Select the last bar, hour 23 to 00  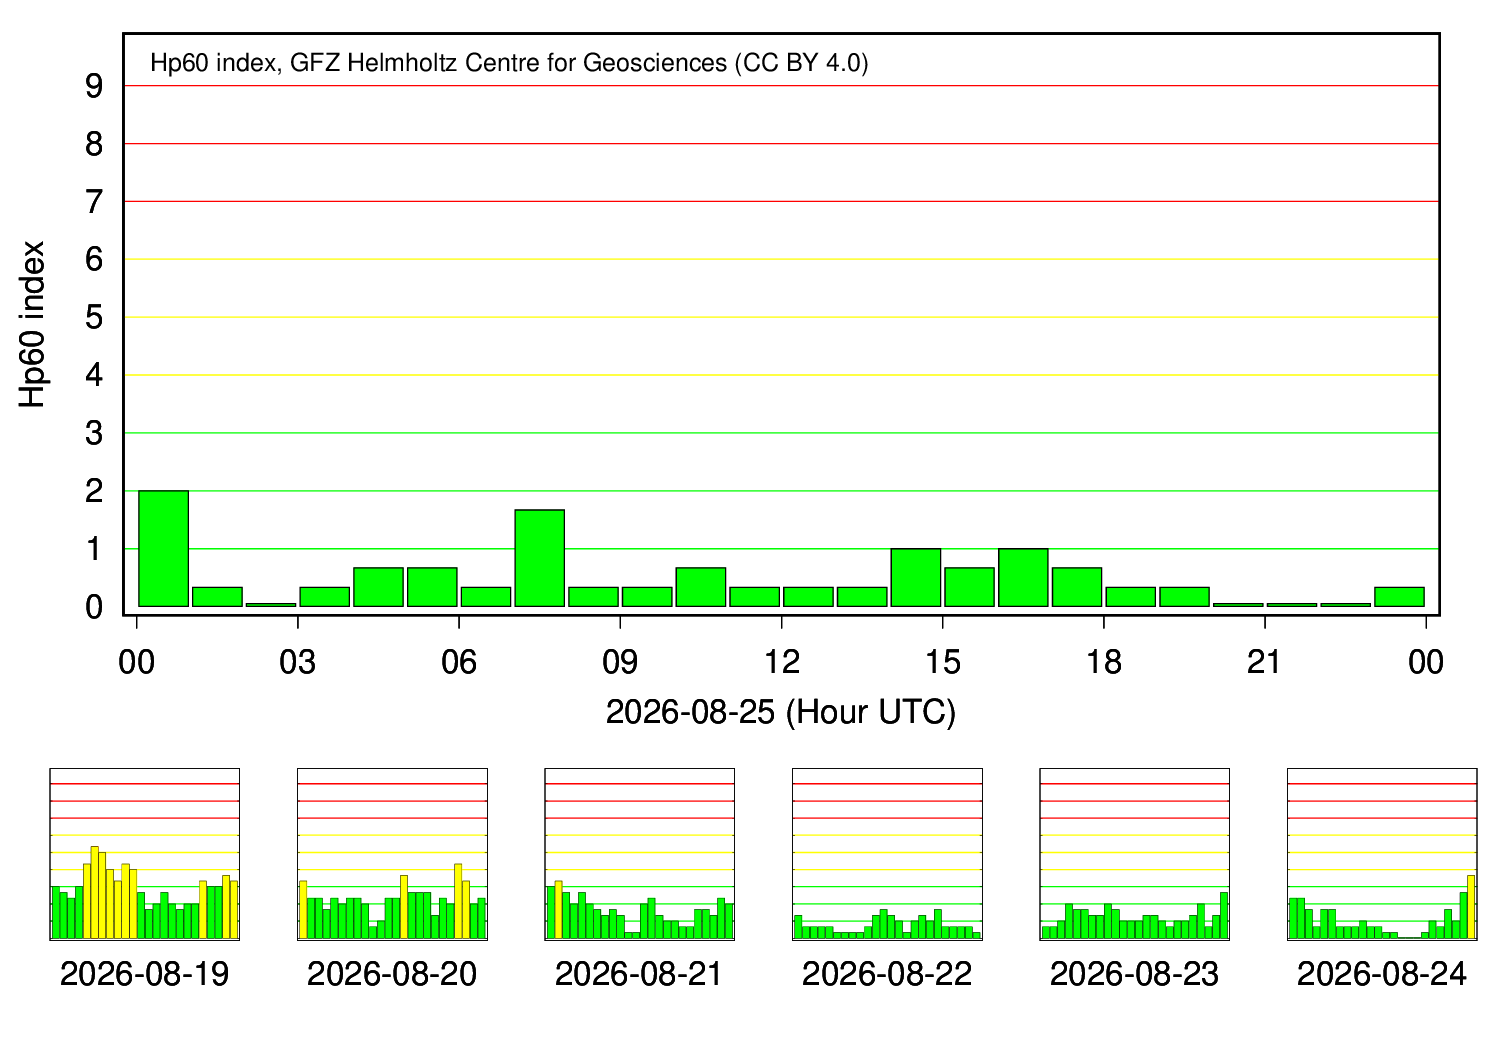click(x=1400, y=596)
